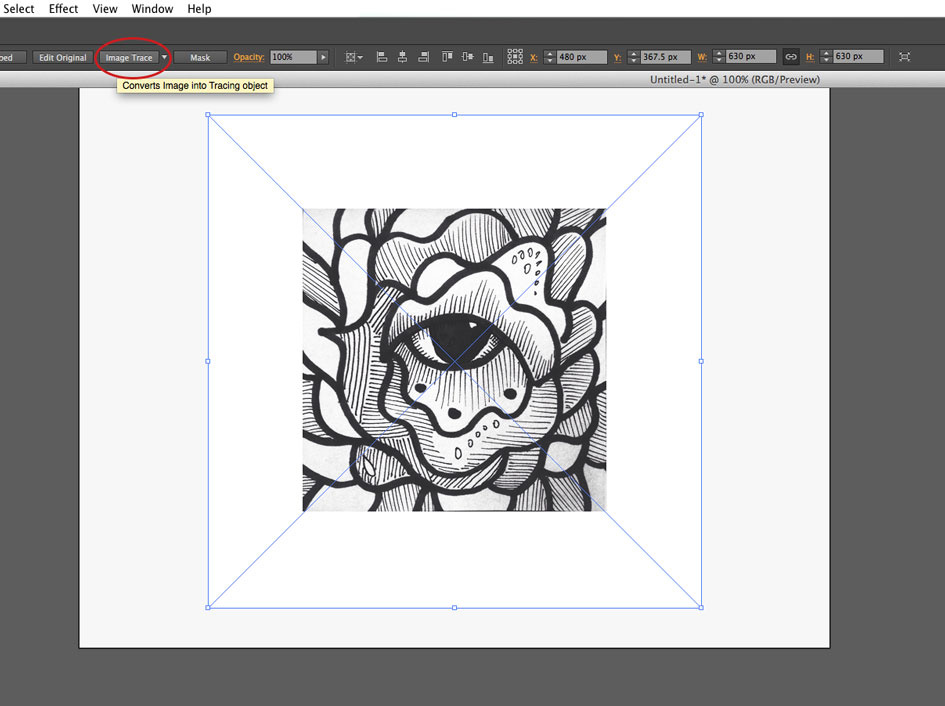Select the Horizontal Align Center icon
945x706 pixels.
401,57
